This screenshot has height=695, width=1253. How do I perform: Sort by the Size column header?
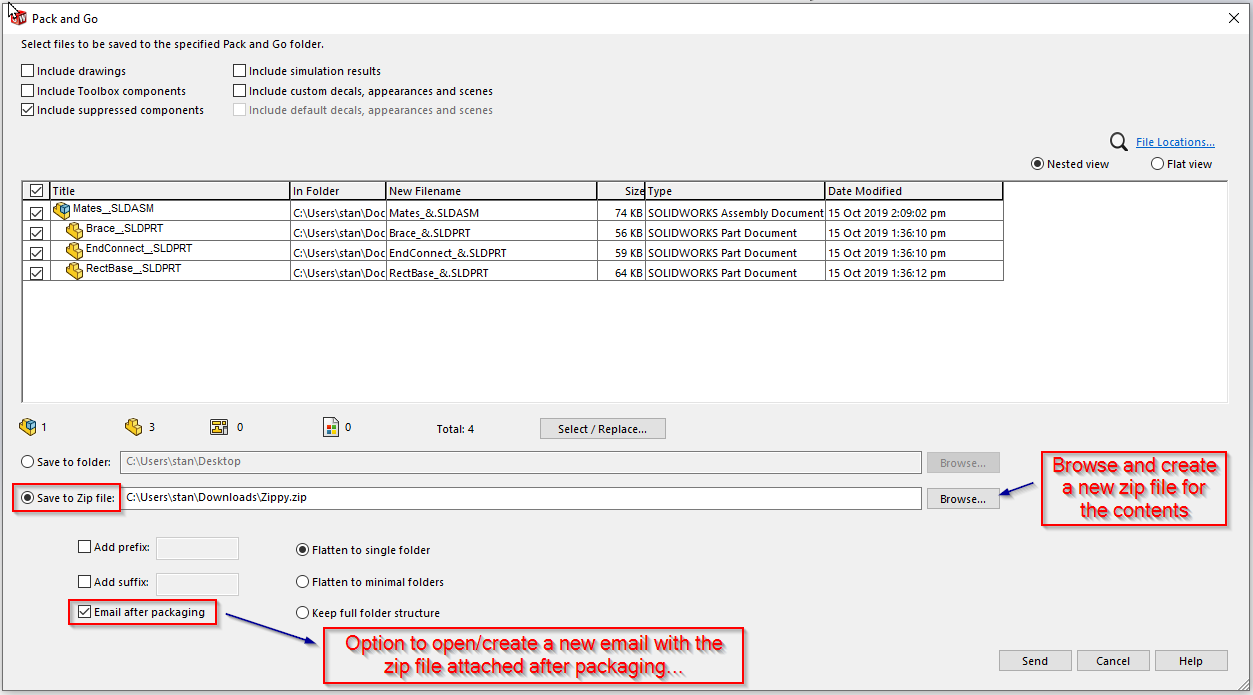pos(621,191)
